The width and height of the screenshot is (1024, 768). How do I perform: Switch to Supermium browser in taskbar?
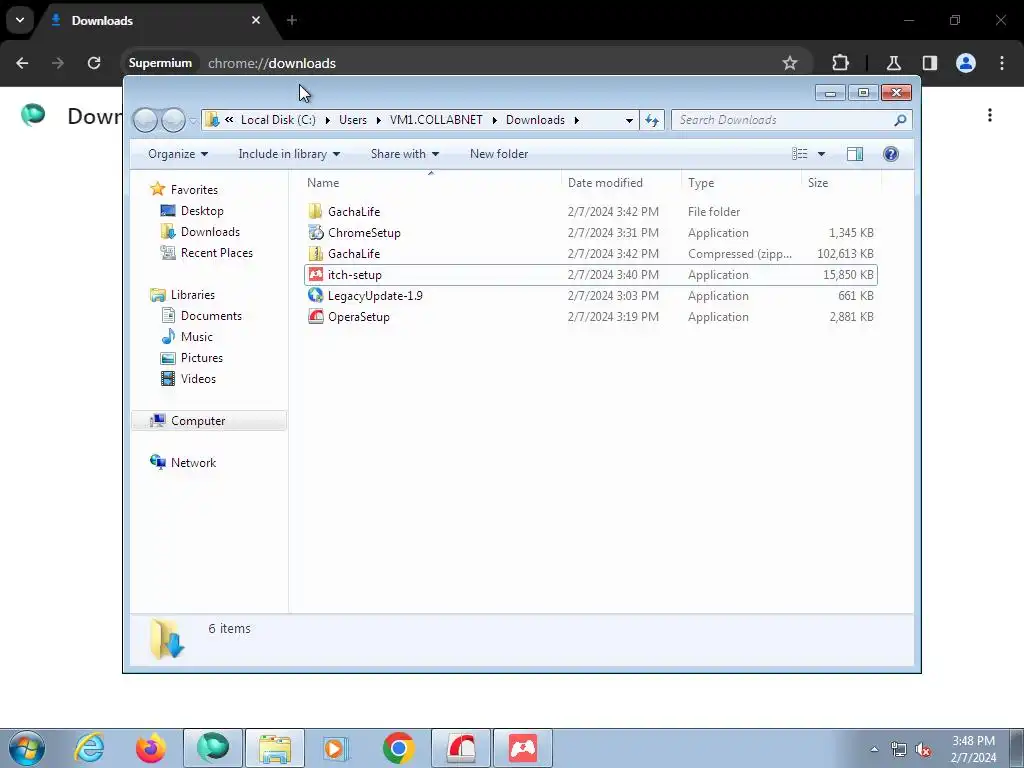(213, 748)
